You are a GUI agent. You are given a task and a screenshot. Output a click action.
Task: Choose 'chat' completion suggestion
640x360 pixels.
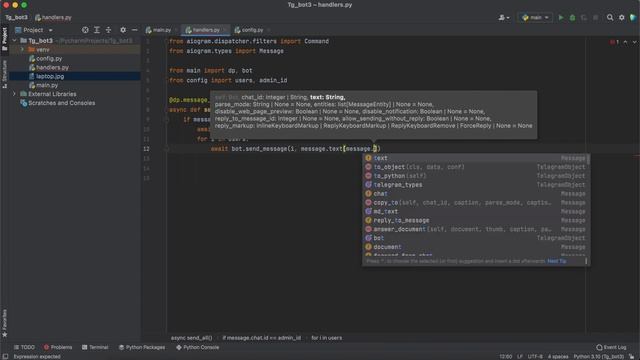(476, 193)
